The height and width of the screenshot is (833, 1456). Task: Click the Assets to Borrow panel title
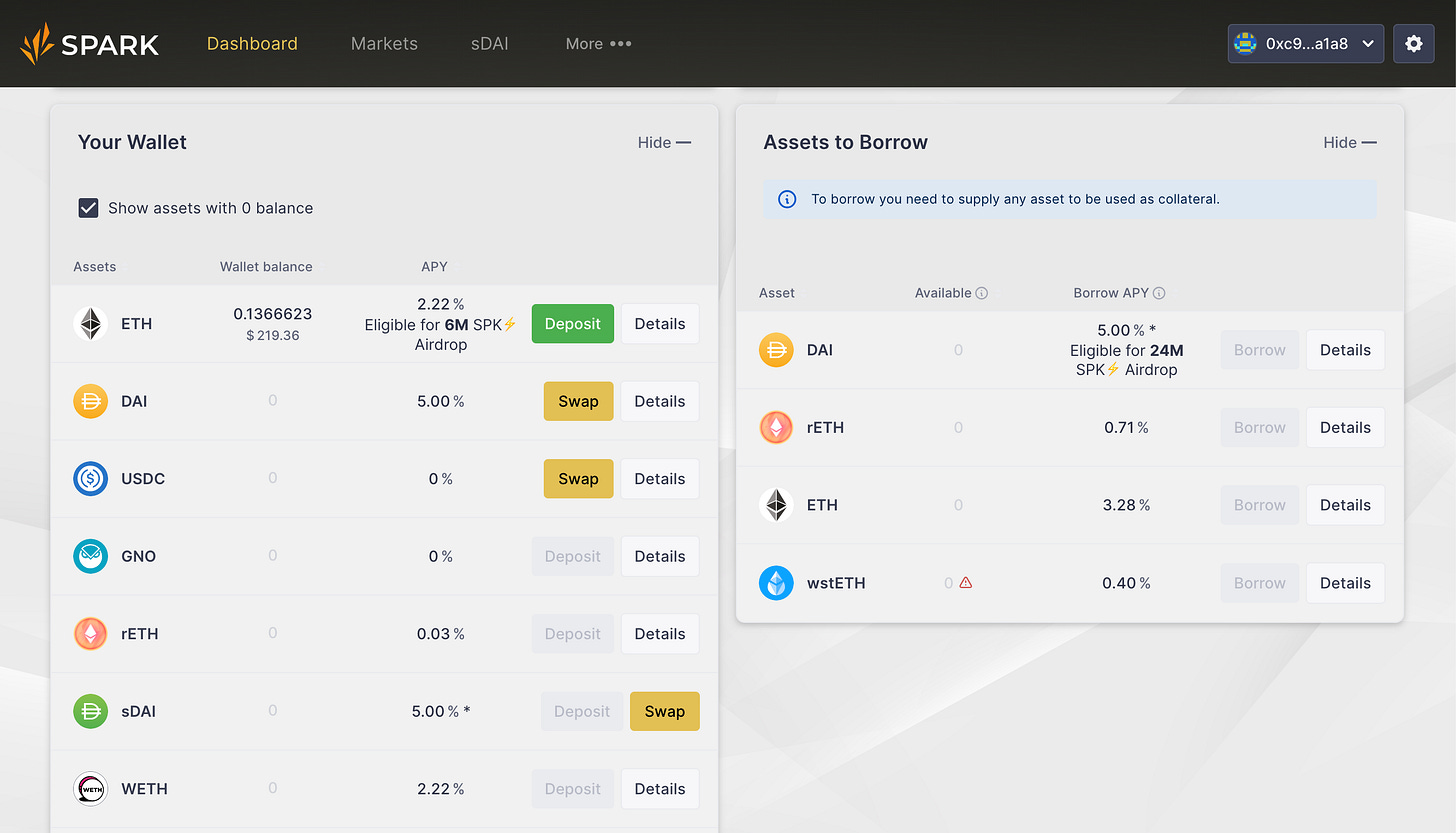coord(846,142)
